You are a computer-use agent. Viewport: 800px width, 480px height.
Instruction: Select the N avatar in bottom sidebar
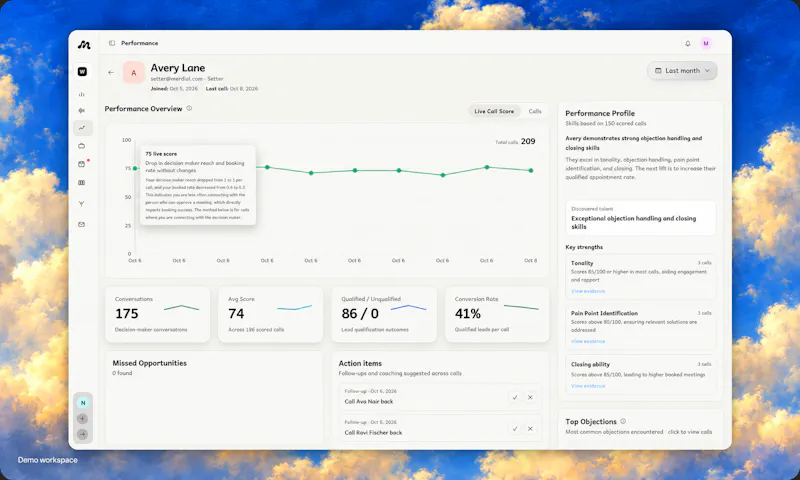coord(83,403)
